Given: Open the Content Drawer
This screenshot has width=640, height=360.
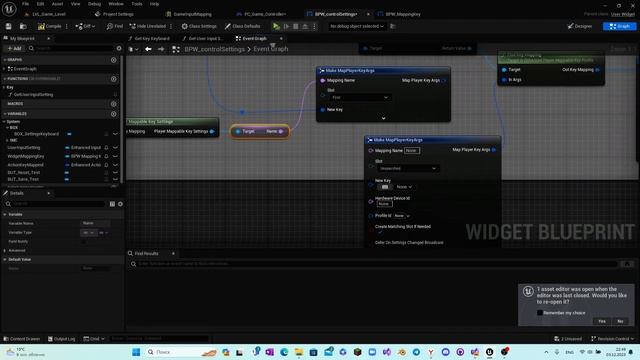Looking at the screenshot, I should (x=22, y=339).
